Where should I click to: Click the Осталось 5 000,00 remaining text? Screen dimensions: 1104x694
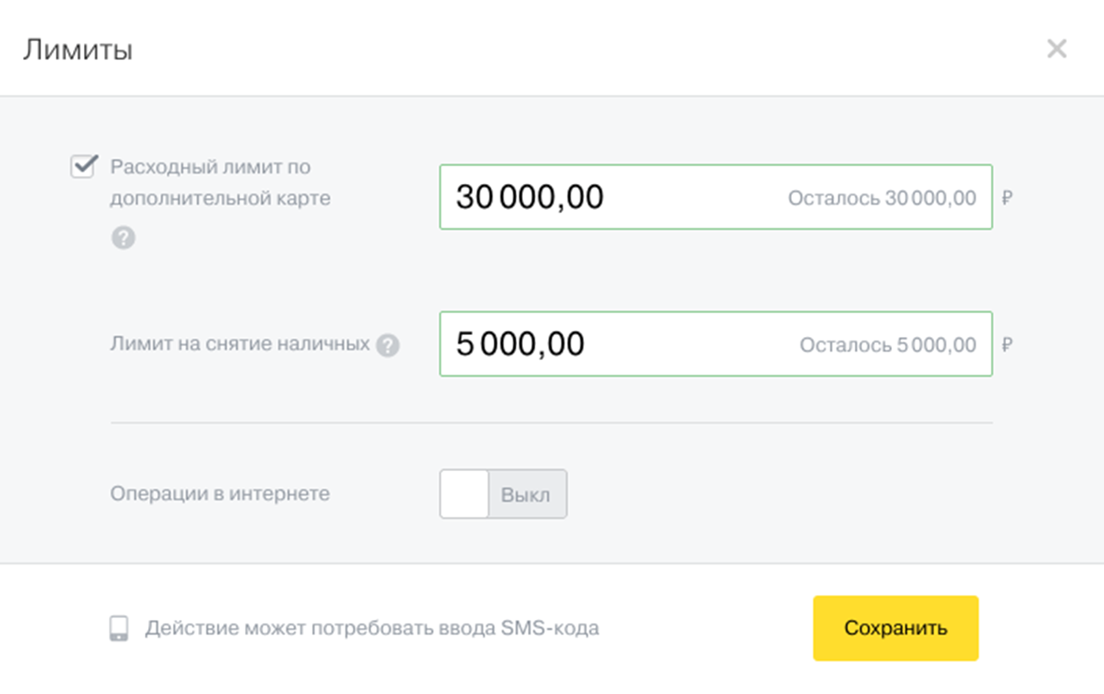[x=887, y=345]
